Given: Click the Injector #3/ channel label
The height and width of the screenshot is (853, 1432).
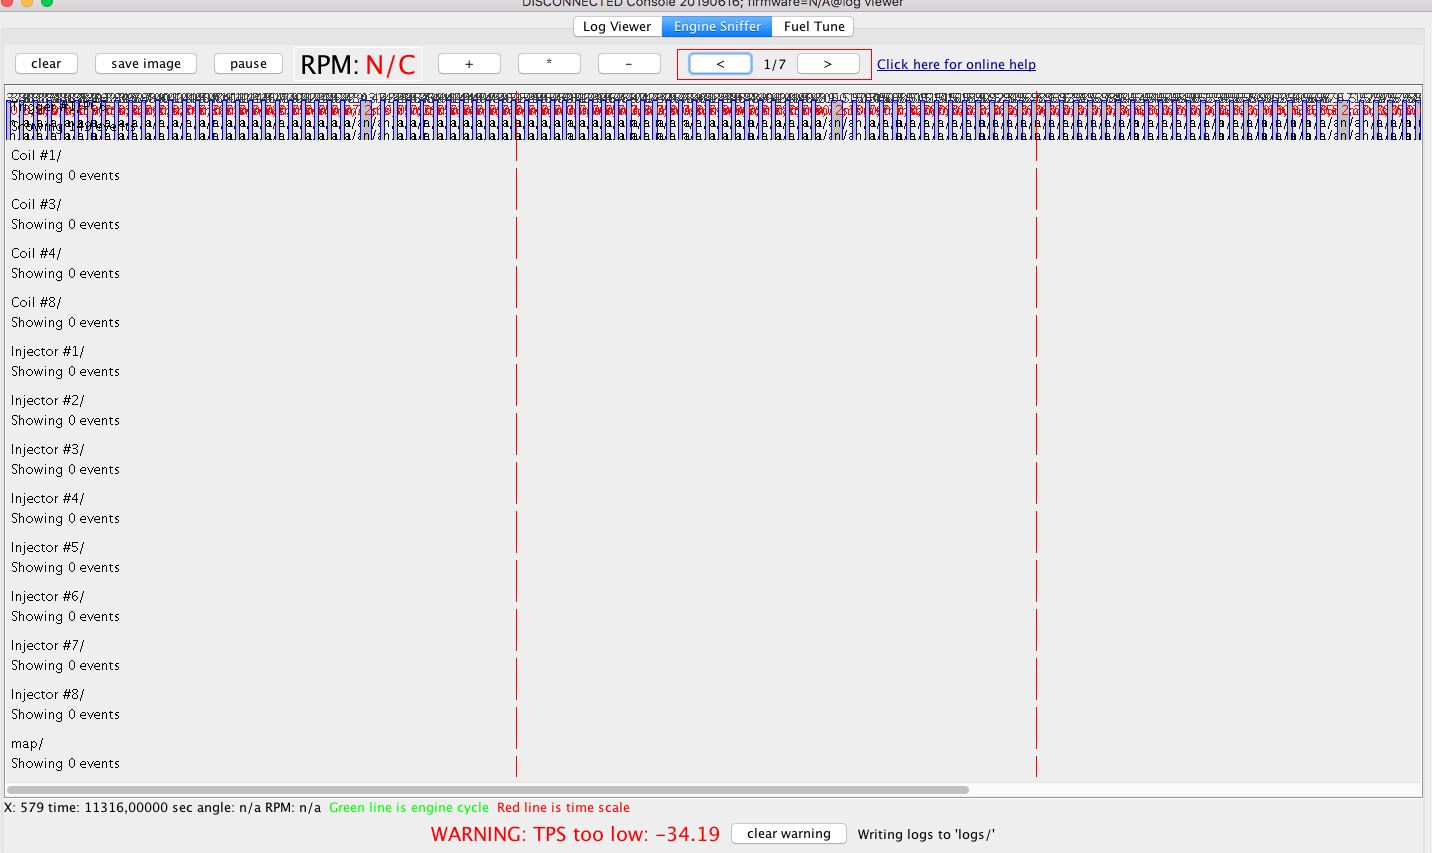Looking at the screenshot, I should [48, 449].
